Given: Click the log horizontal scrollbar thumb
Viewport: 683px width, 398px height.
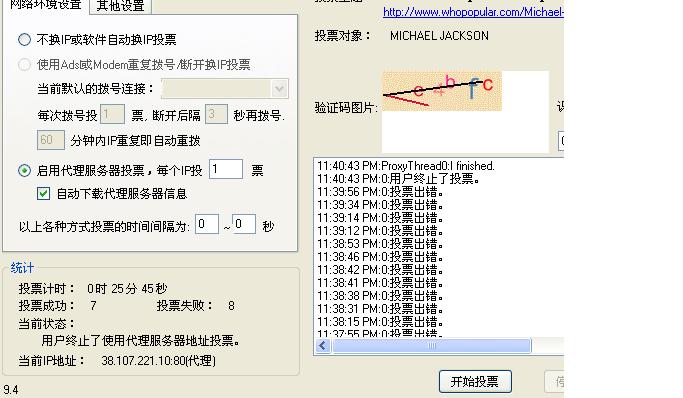Looking at the screenshot, I should tap(431, 346).
